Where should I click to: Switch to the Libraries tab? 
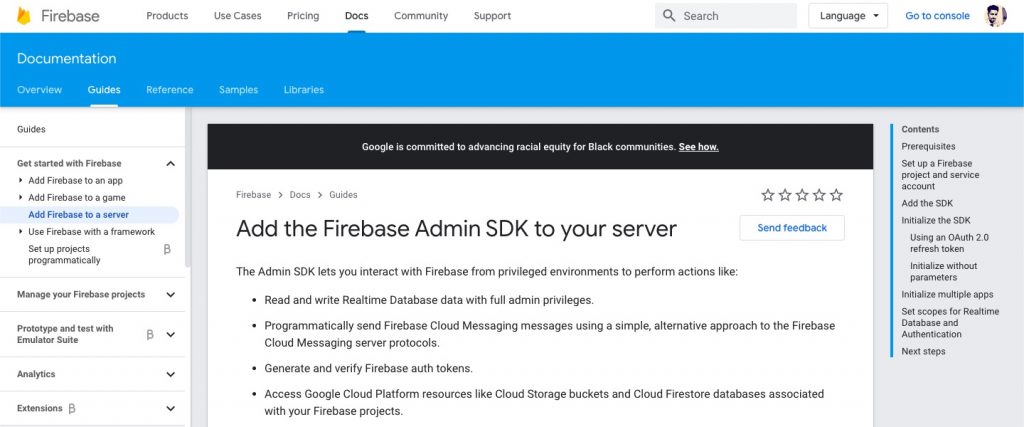coord(304,89)
